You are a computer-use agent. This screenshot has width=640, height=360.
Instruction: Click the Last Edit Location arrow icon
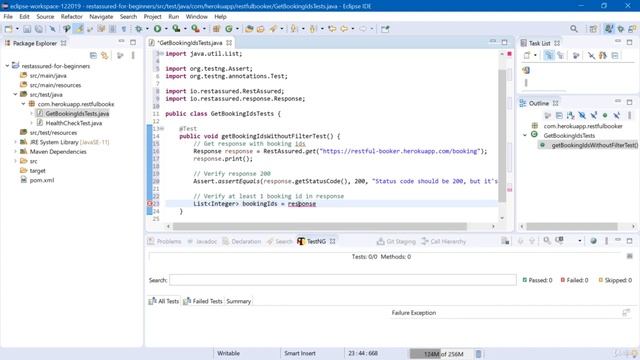pyautogui.click(x=332, y=29)
